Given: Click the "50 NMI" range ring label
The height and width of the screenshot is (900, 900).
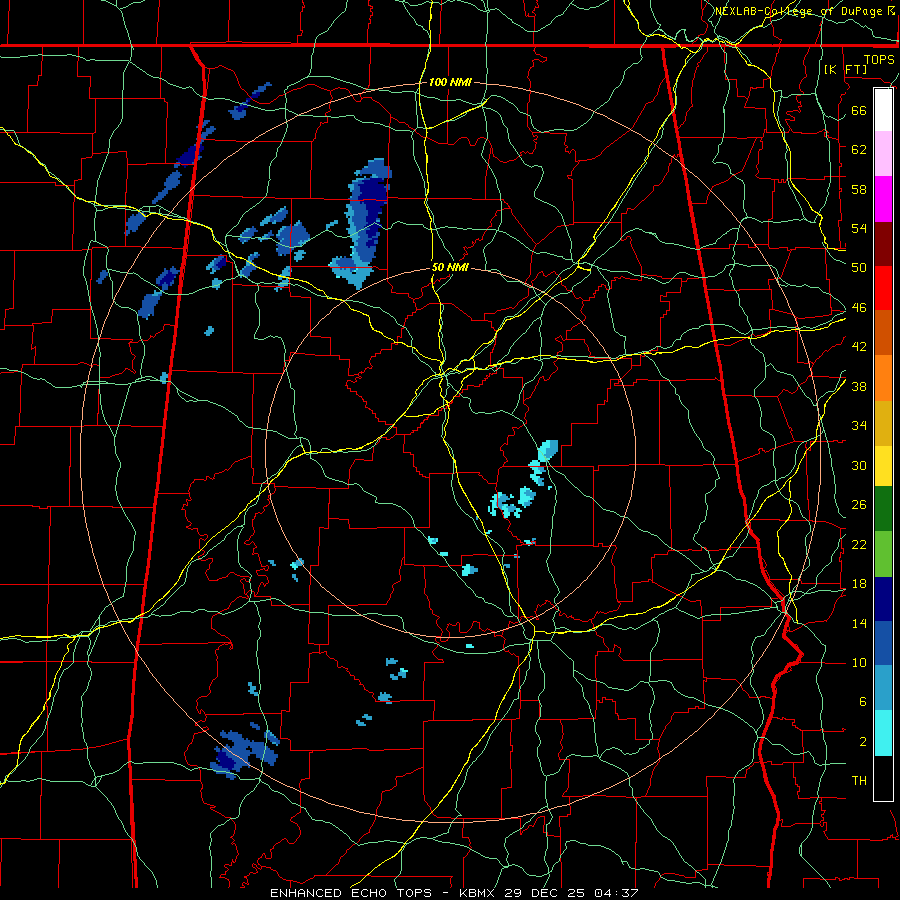Looking at the screenshot, I should point(451,267).
